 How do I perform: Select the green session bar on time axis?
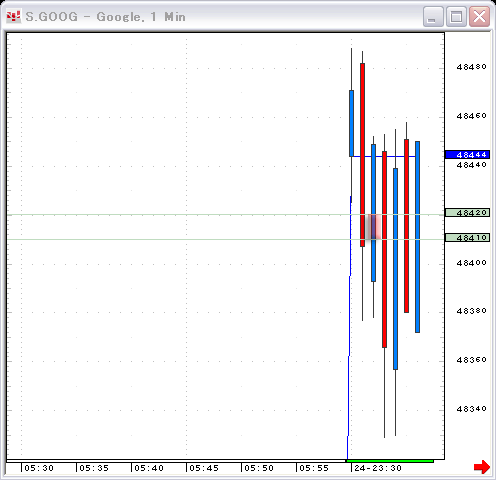[390, 461]
